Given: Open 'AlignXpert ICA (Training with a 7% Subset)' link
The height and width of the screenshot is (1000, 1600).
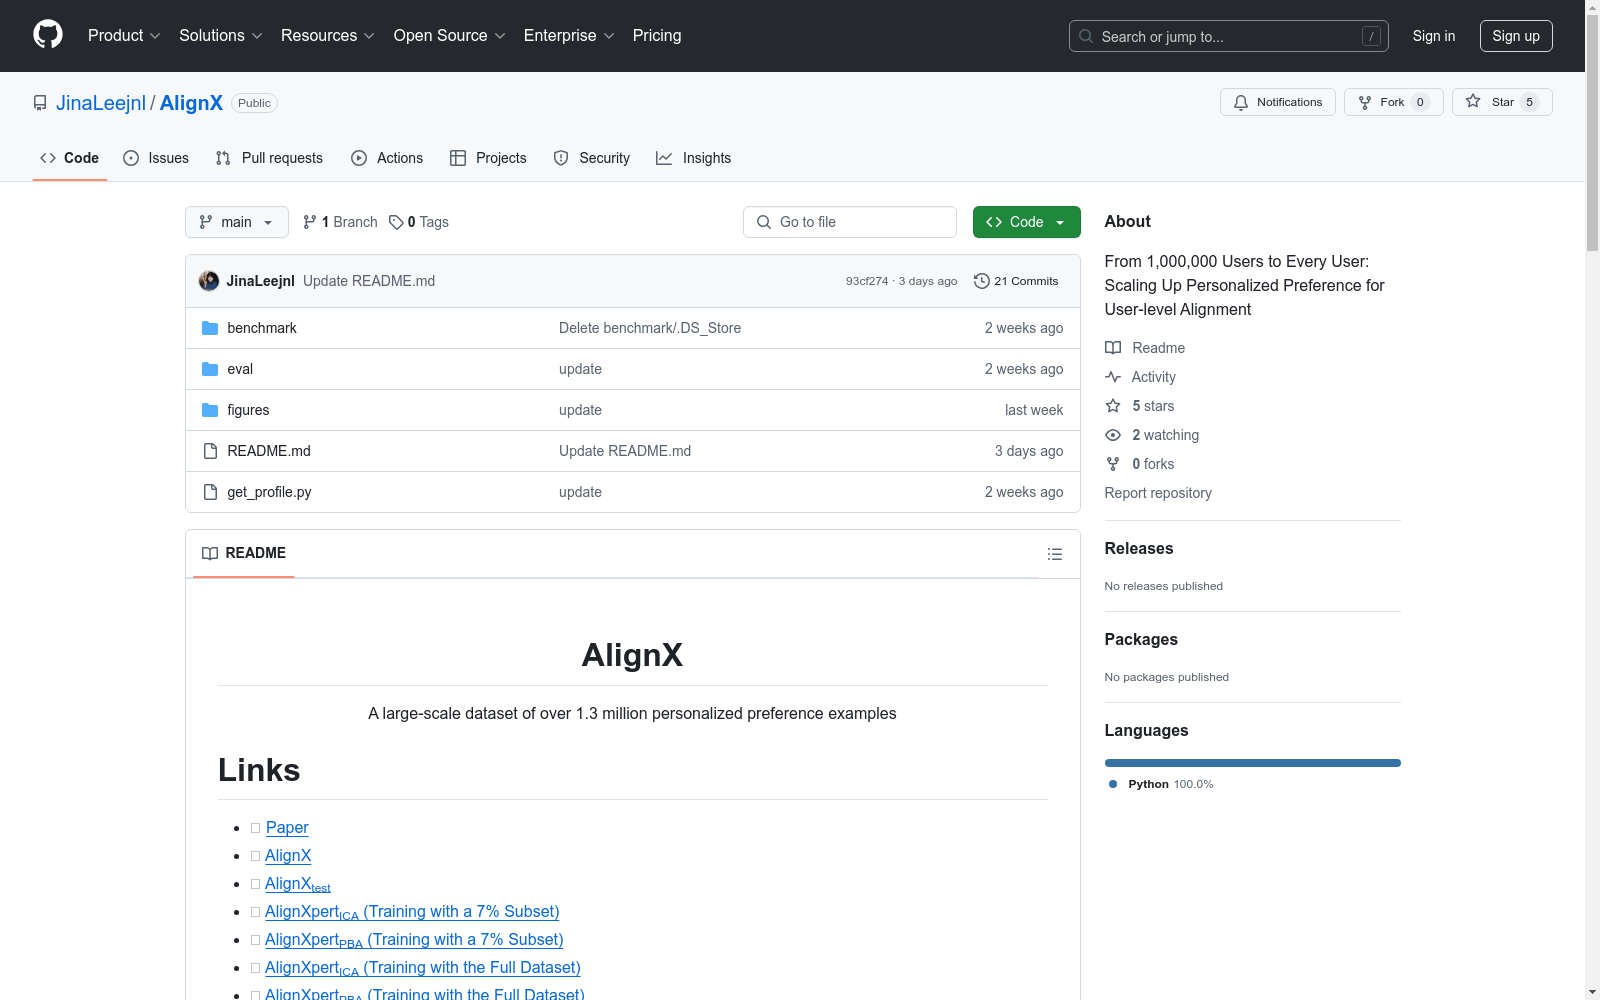Looking at the screenshot, I should click(412, 912).
